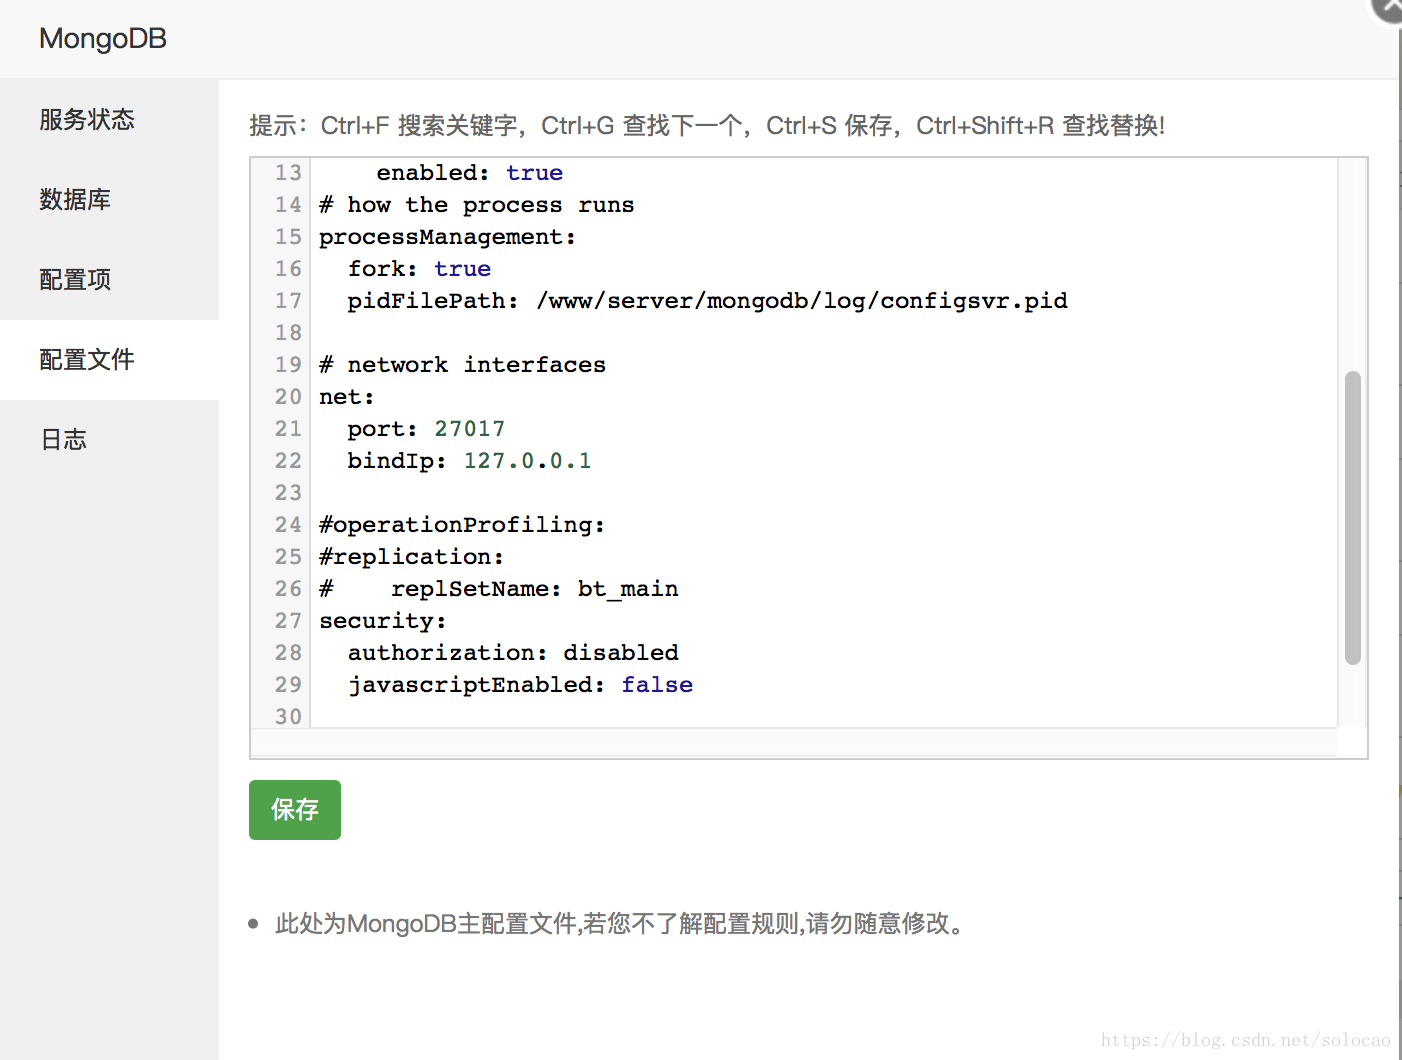1402x1060 pixels.
Task: Click the pidFilePath configsvr.pid line
Action: [707, 301]
